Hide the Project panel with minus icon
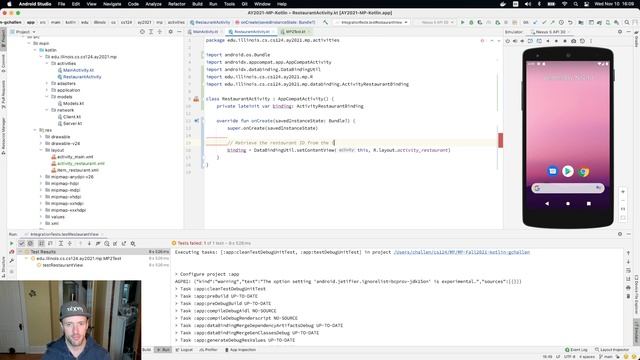Screen dimensions: 640x360 (x=179, y=31)
